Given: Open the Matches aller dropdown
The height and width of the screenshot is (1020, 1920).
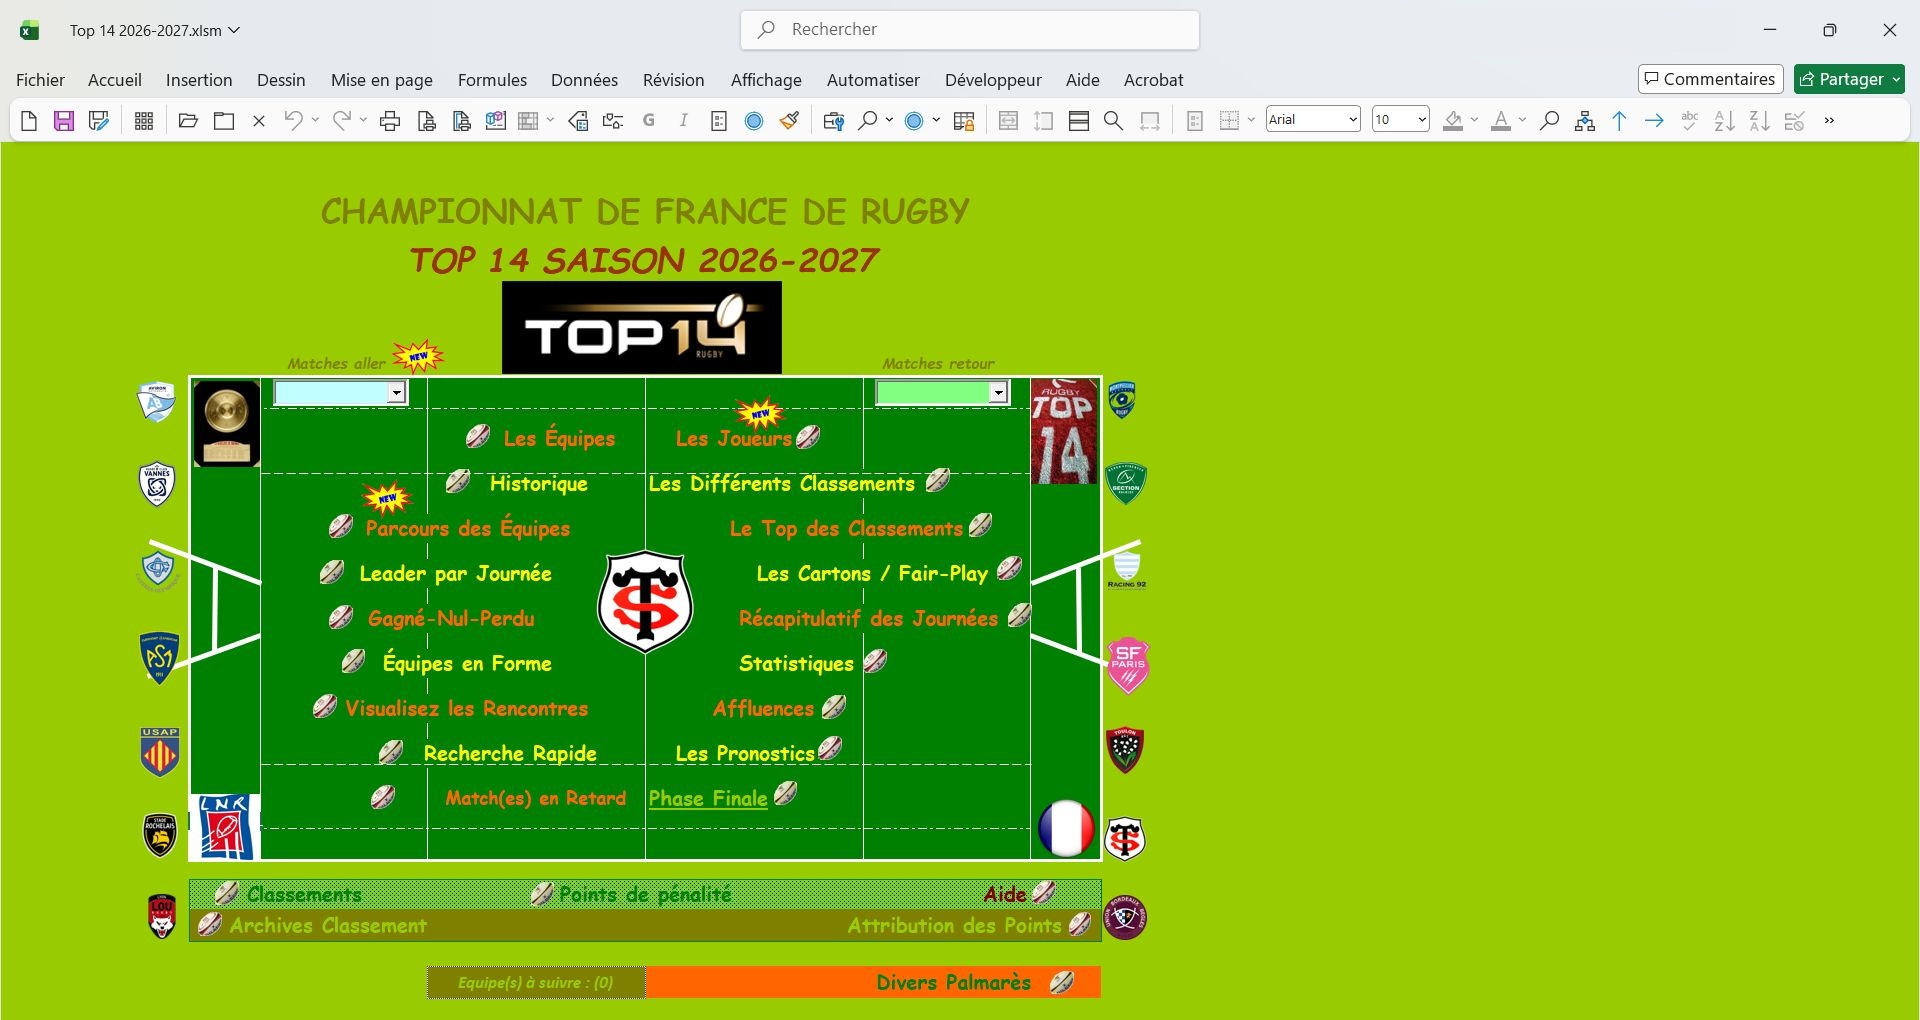Looking at the screenshot, I should tap(397, 393).
